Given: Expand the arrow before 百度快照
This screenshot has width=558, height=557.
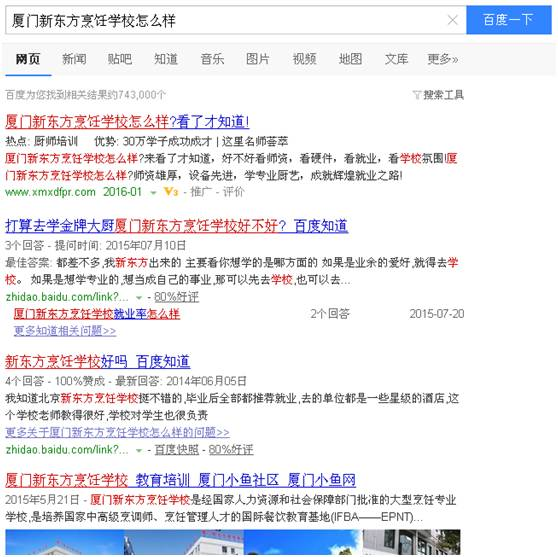Looking at the screenshot, I should click(x=139, y=451).
